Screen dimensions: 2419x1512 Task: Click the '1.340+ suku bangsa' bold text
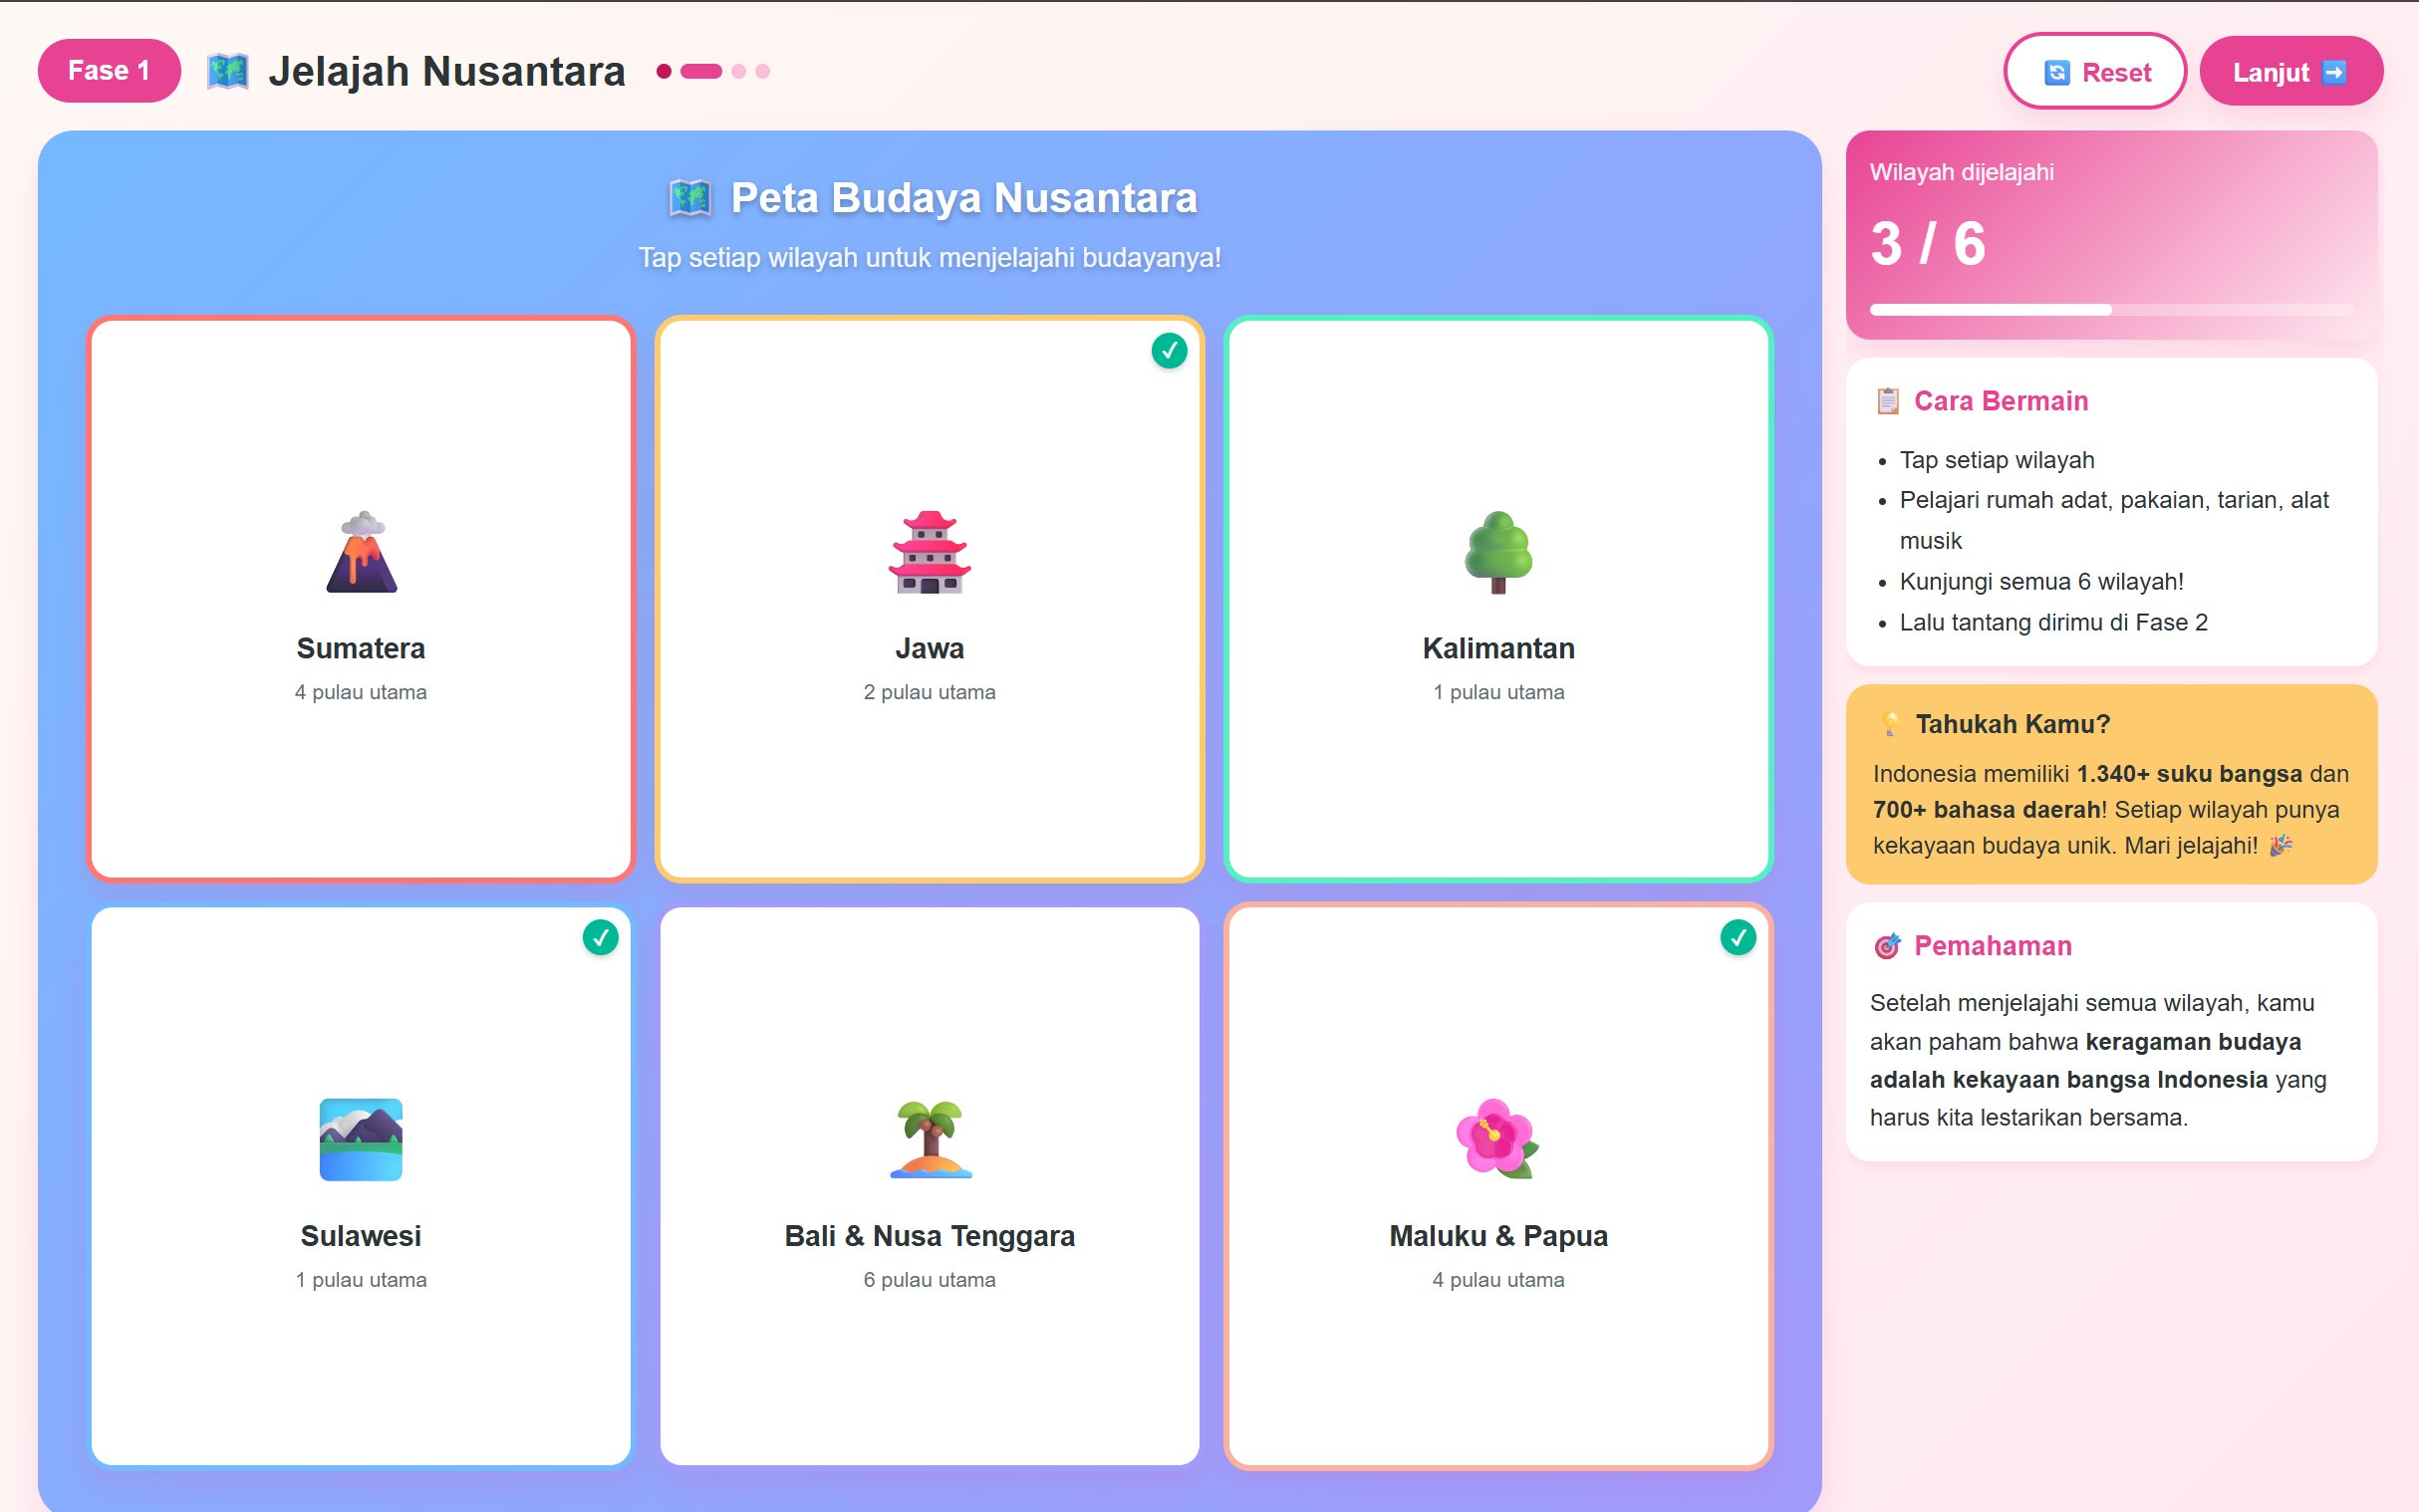2189,774
